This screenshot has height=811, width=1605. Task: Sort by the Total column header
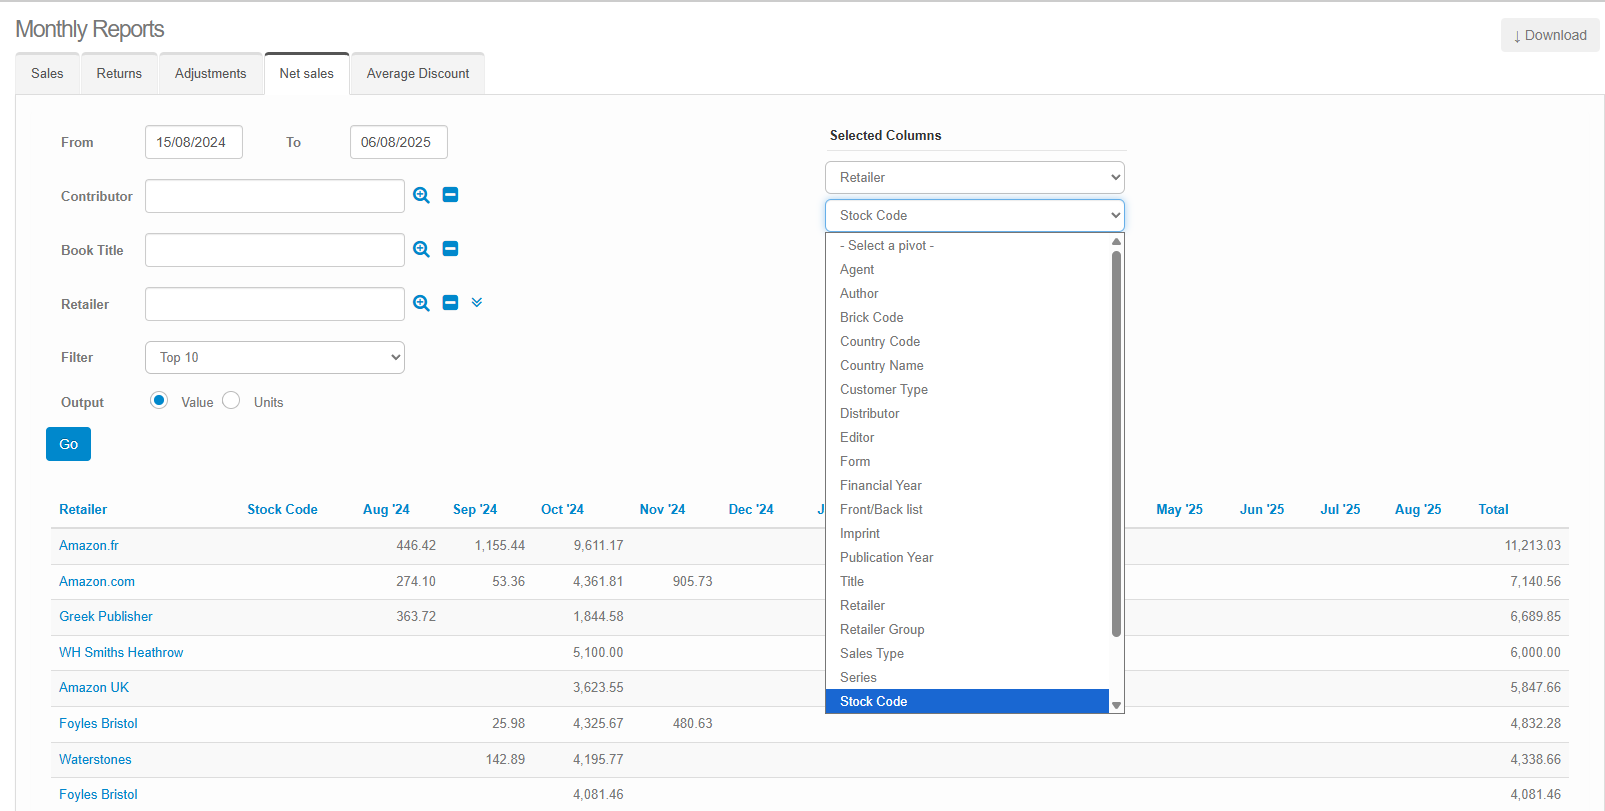point(1493,509)
